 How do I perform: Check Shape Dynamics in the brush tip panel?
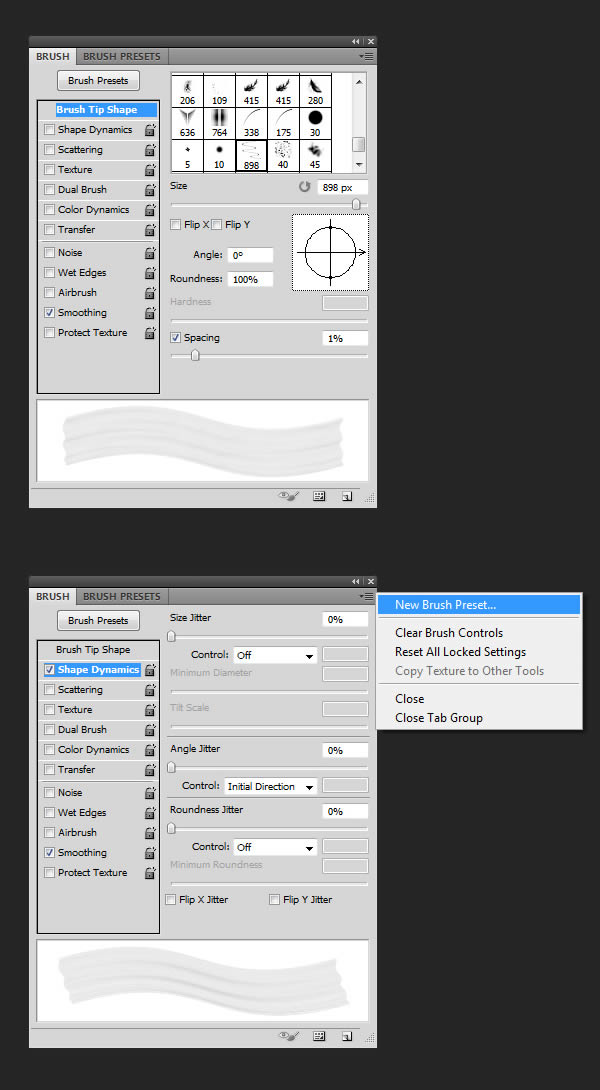pyautogui.click(x=49, y=130)
